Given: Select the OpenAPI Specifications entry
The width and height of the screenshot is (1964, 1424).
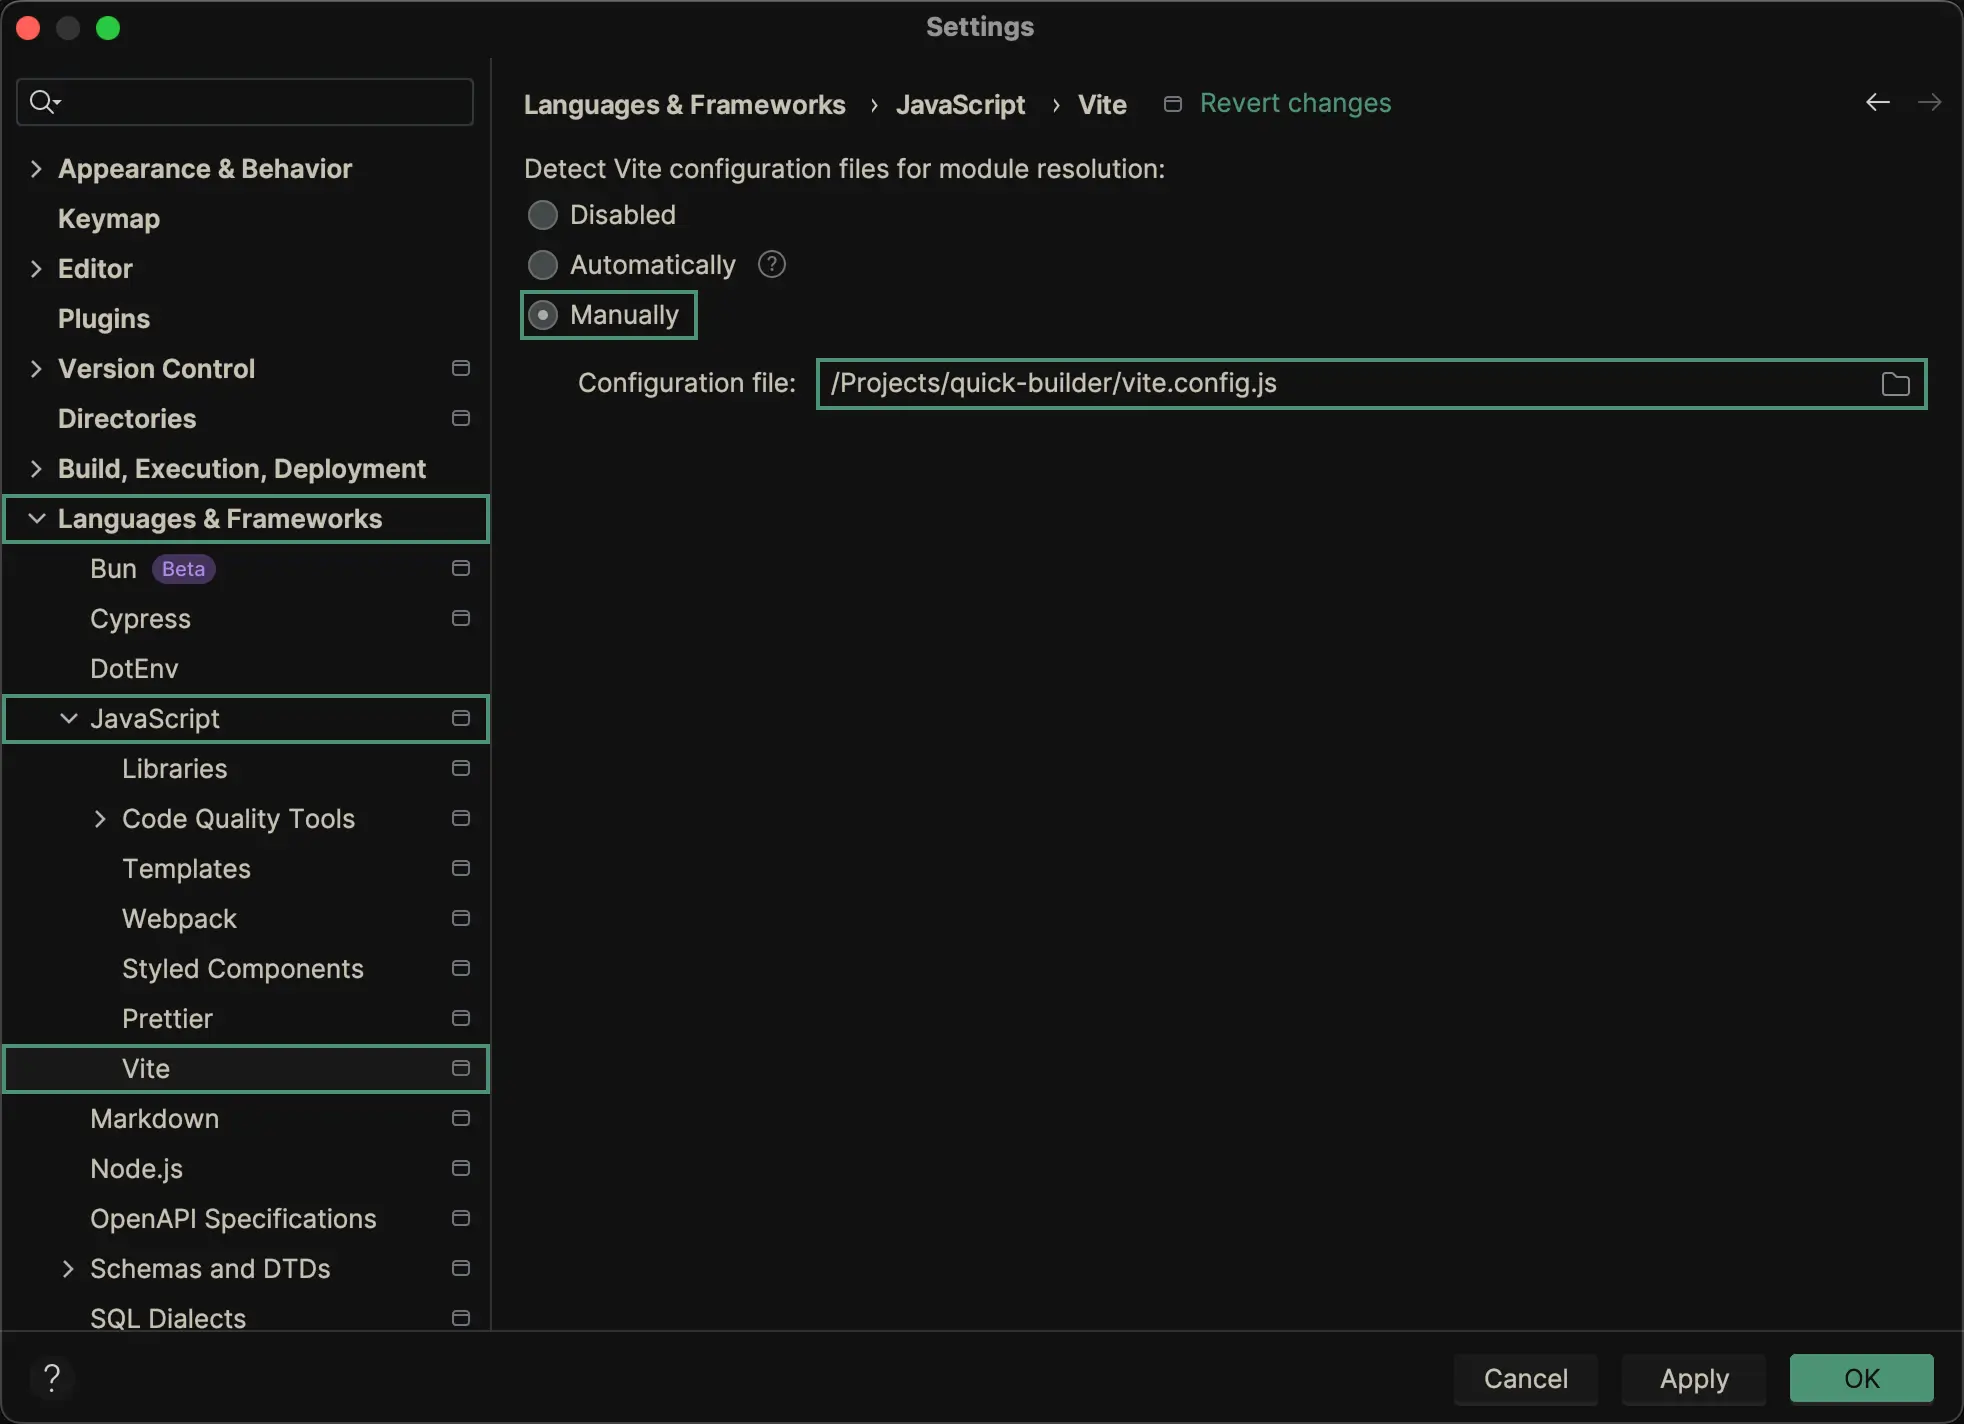Looking at the screenshot, I should [245, 1218].
